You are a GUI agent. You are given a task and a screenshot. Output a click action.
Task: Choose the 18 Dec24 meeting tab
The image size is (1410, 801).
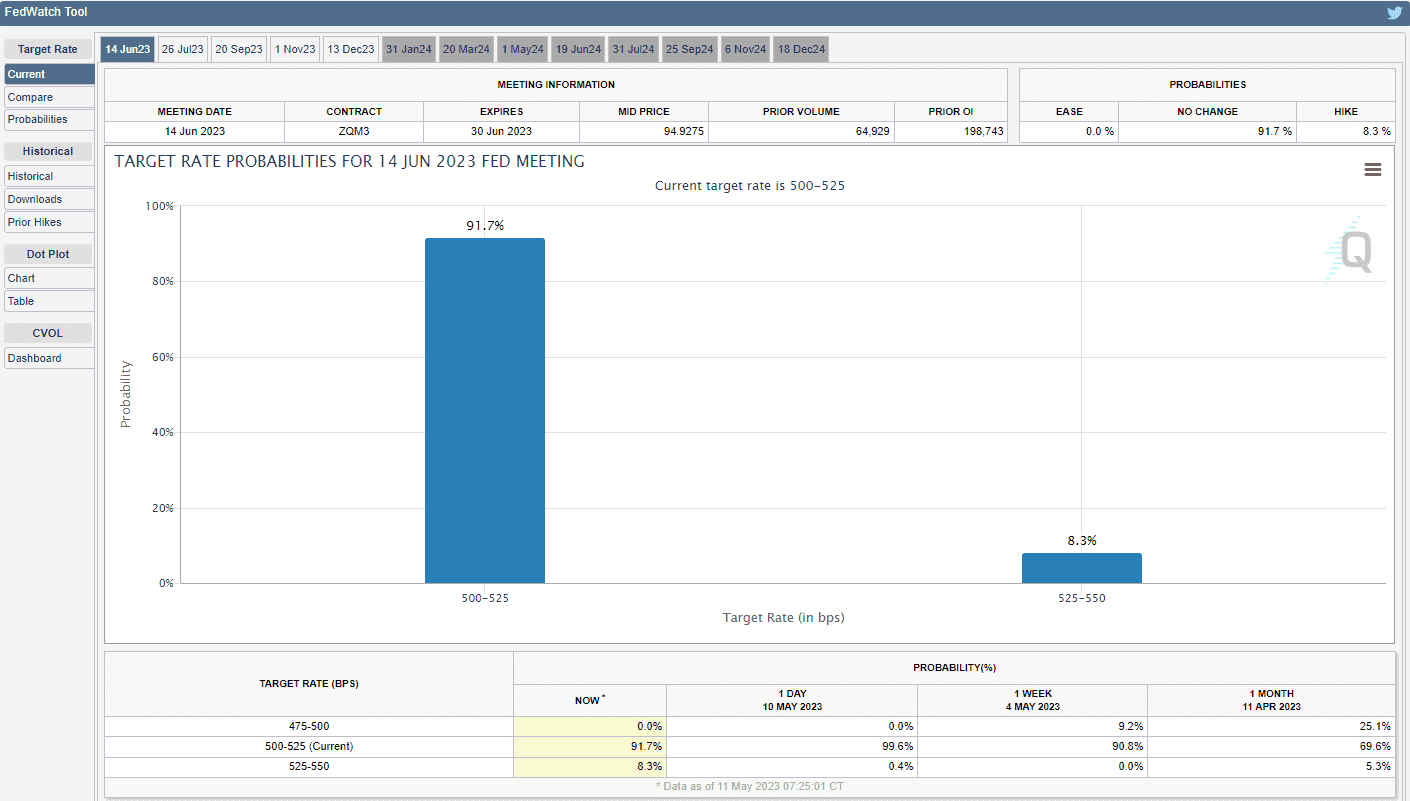pyautogui.click(x=801, y=50)
